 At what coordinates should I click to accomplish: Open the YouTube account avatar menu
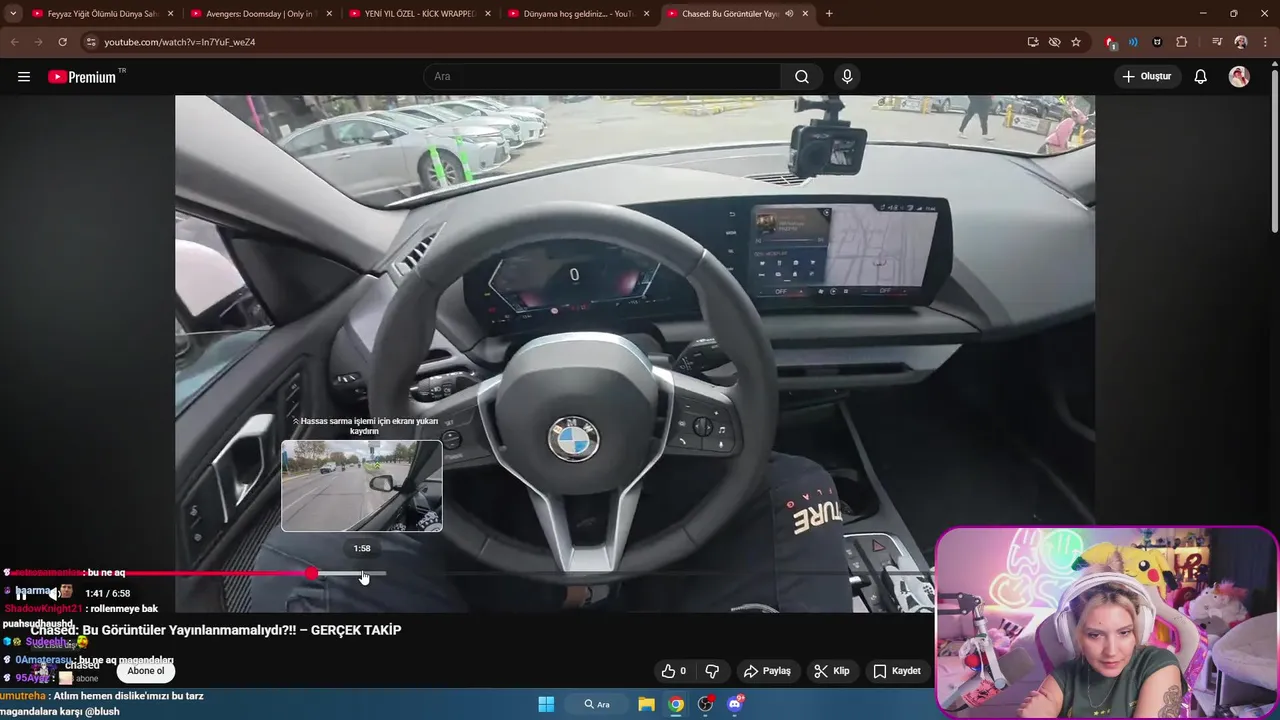(1239, 77)
